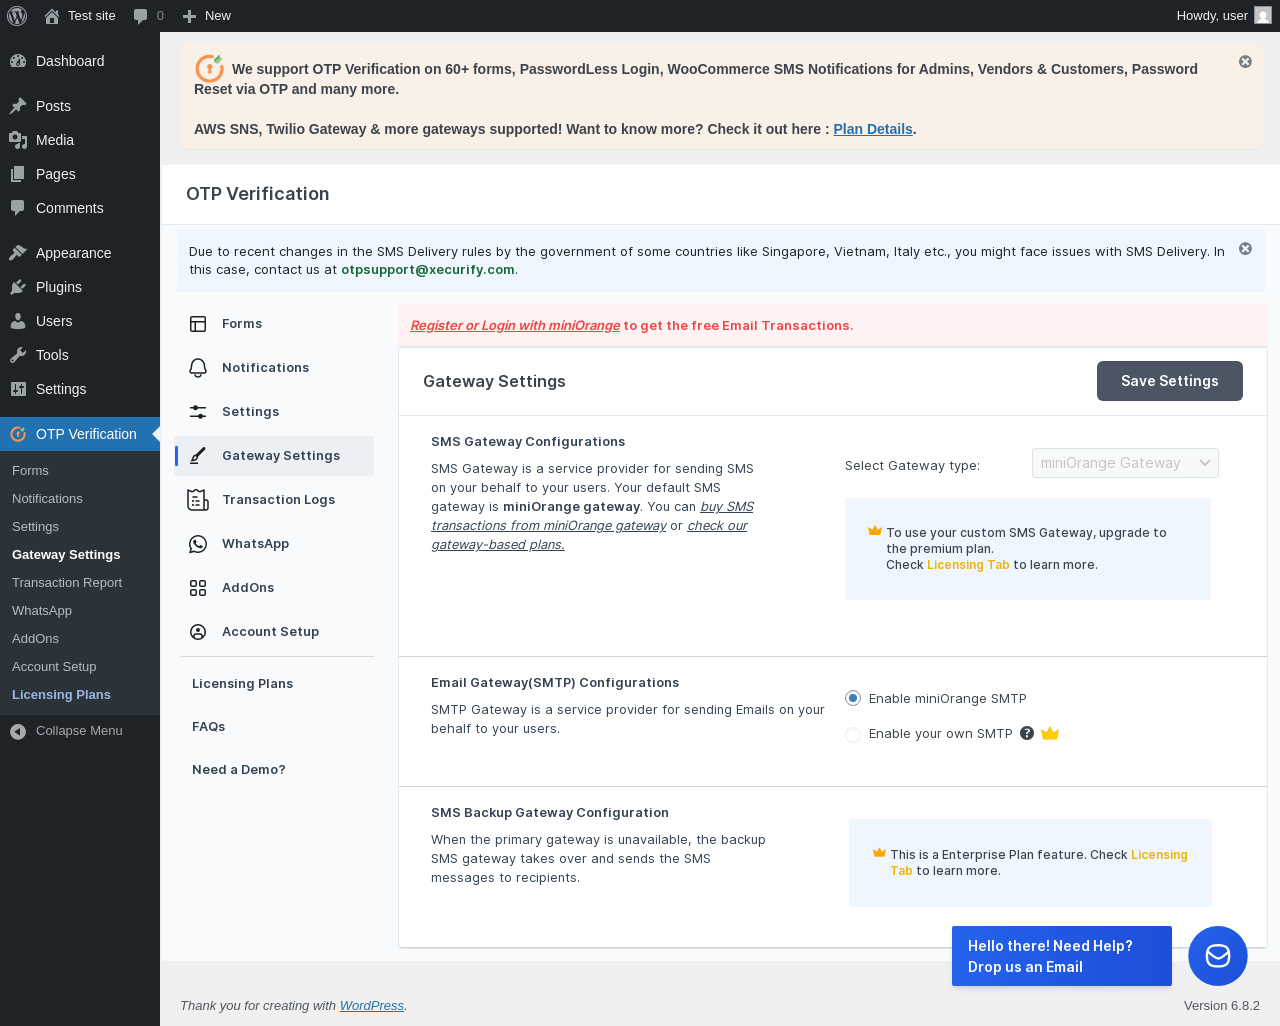
Task: Click the Dashboard gauge icon in sidebar
Action: click(x=18, y=61)
